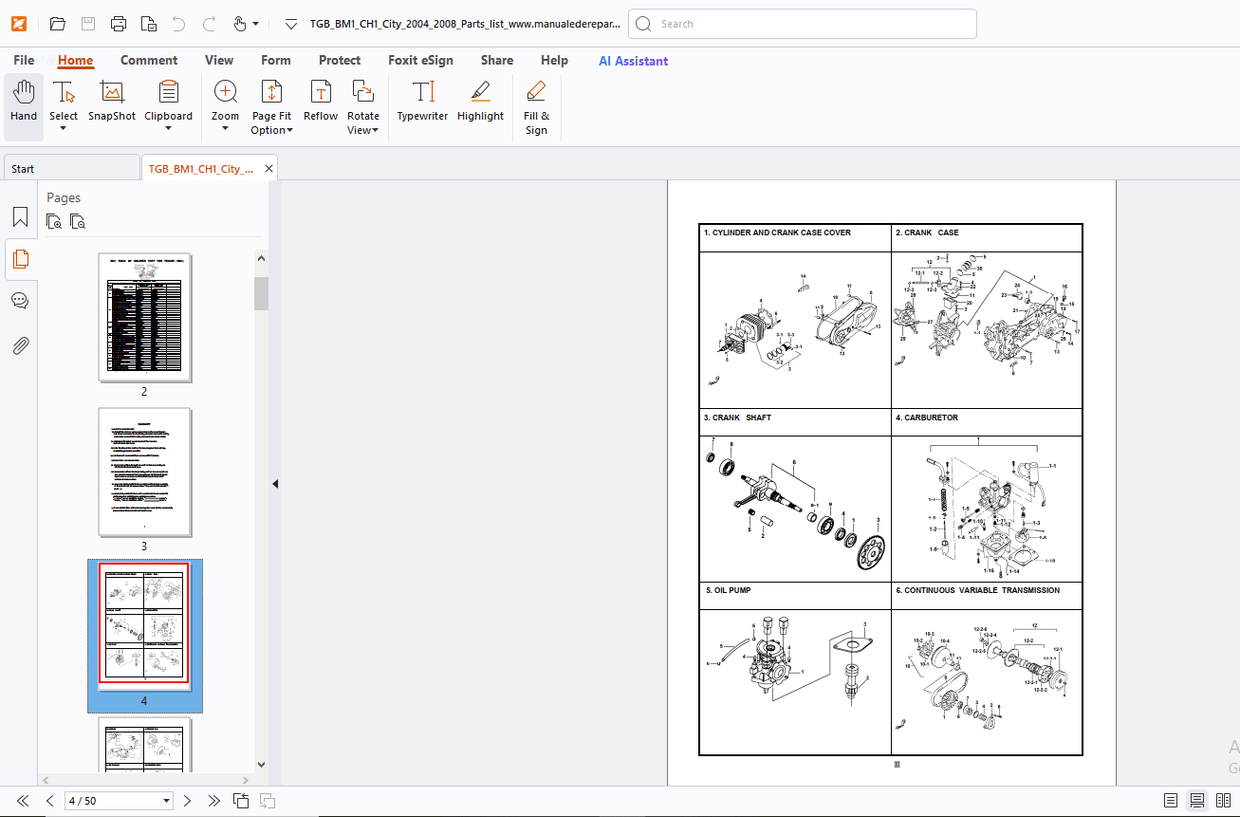Select the page 4 thumbnail
This screenshot has height=817, width=1240.
[x=145, y=626]
